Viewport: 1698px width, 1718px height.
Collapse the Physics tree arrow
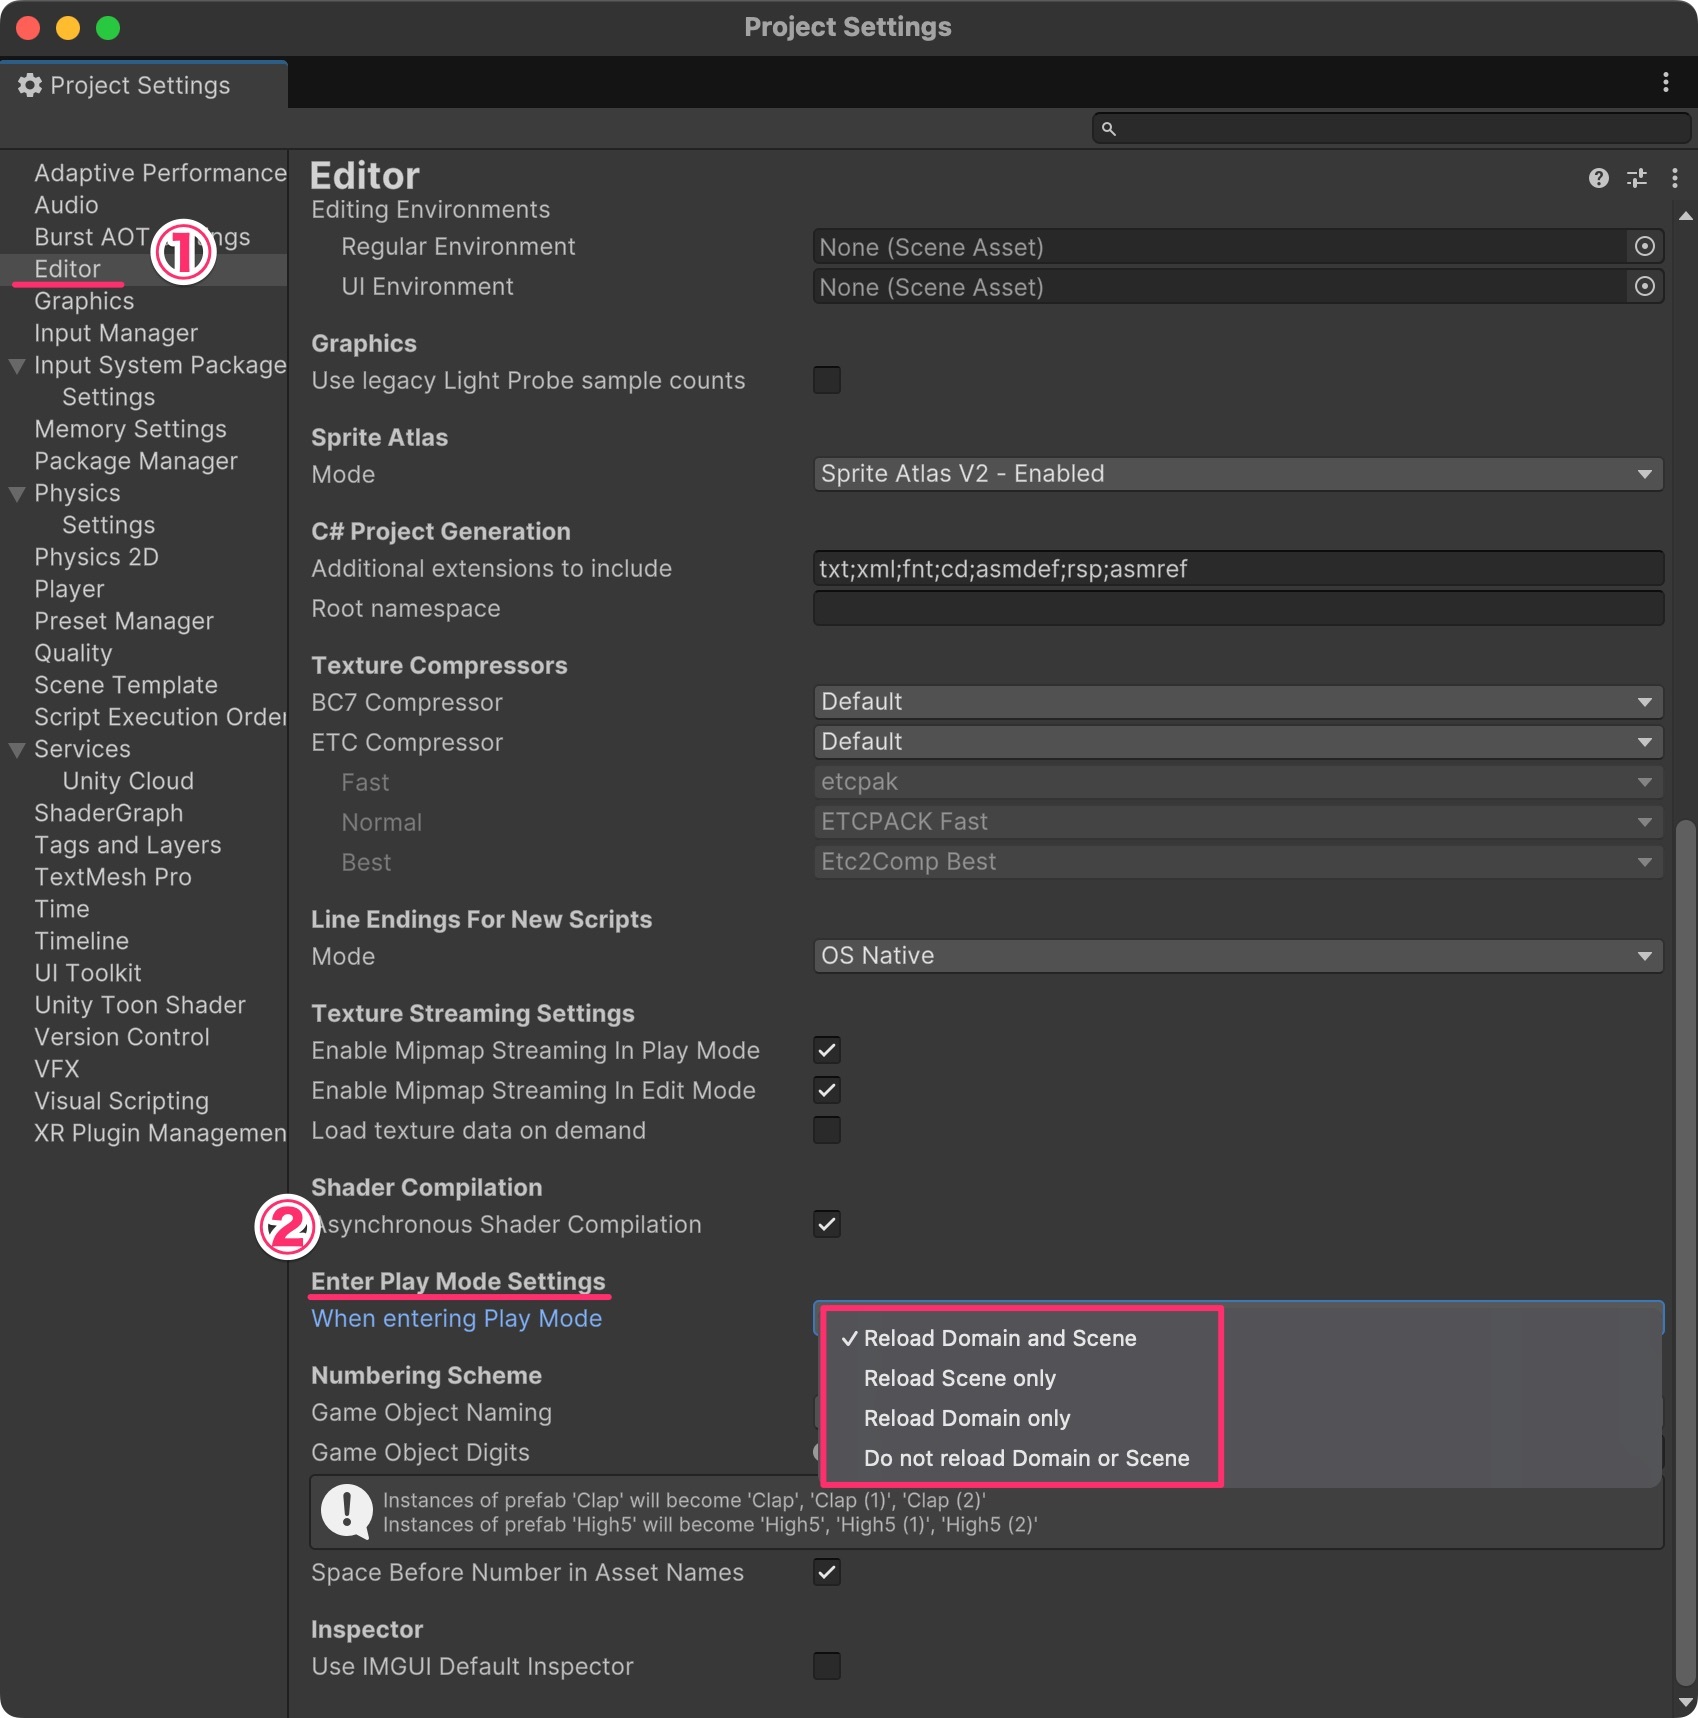point(17,493)
